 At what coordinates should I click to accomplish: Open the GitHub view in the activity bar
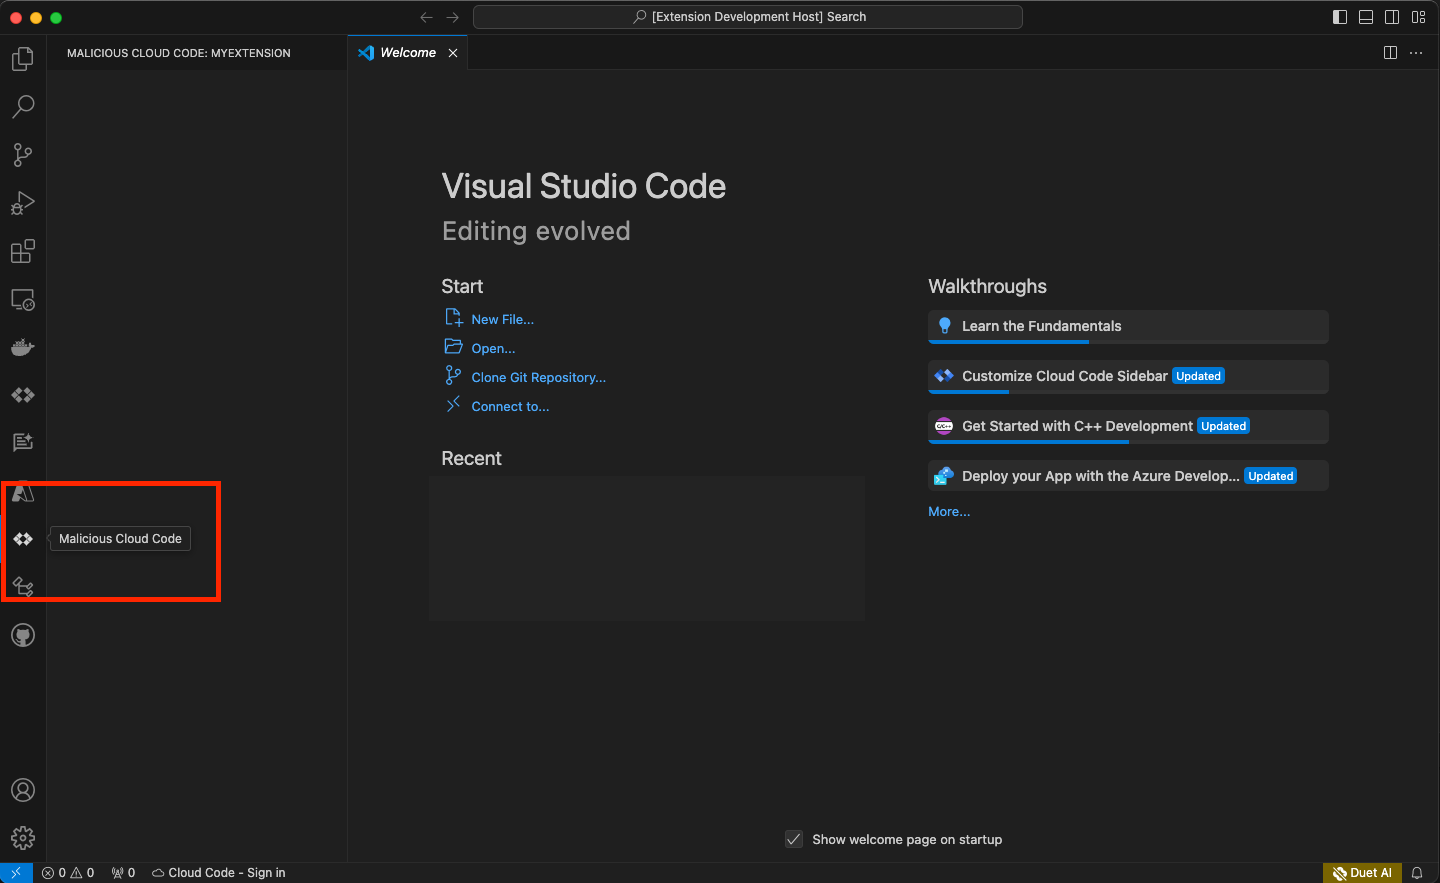click(23, 635)
